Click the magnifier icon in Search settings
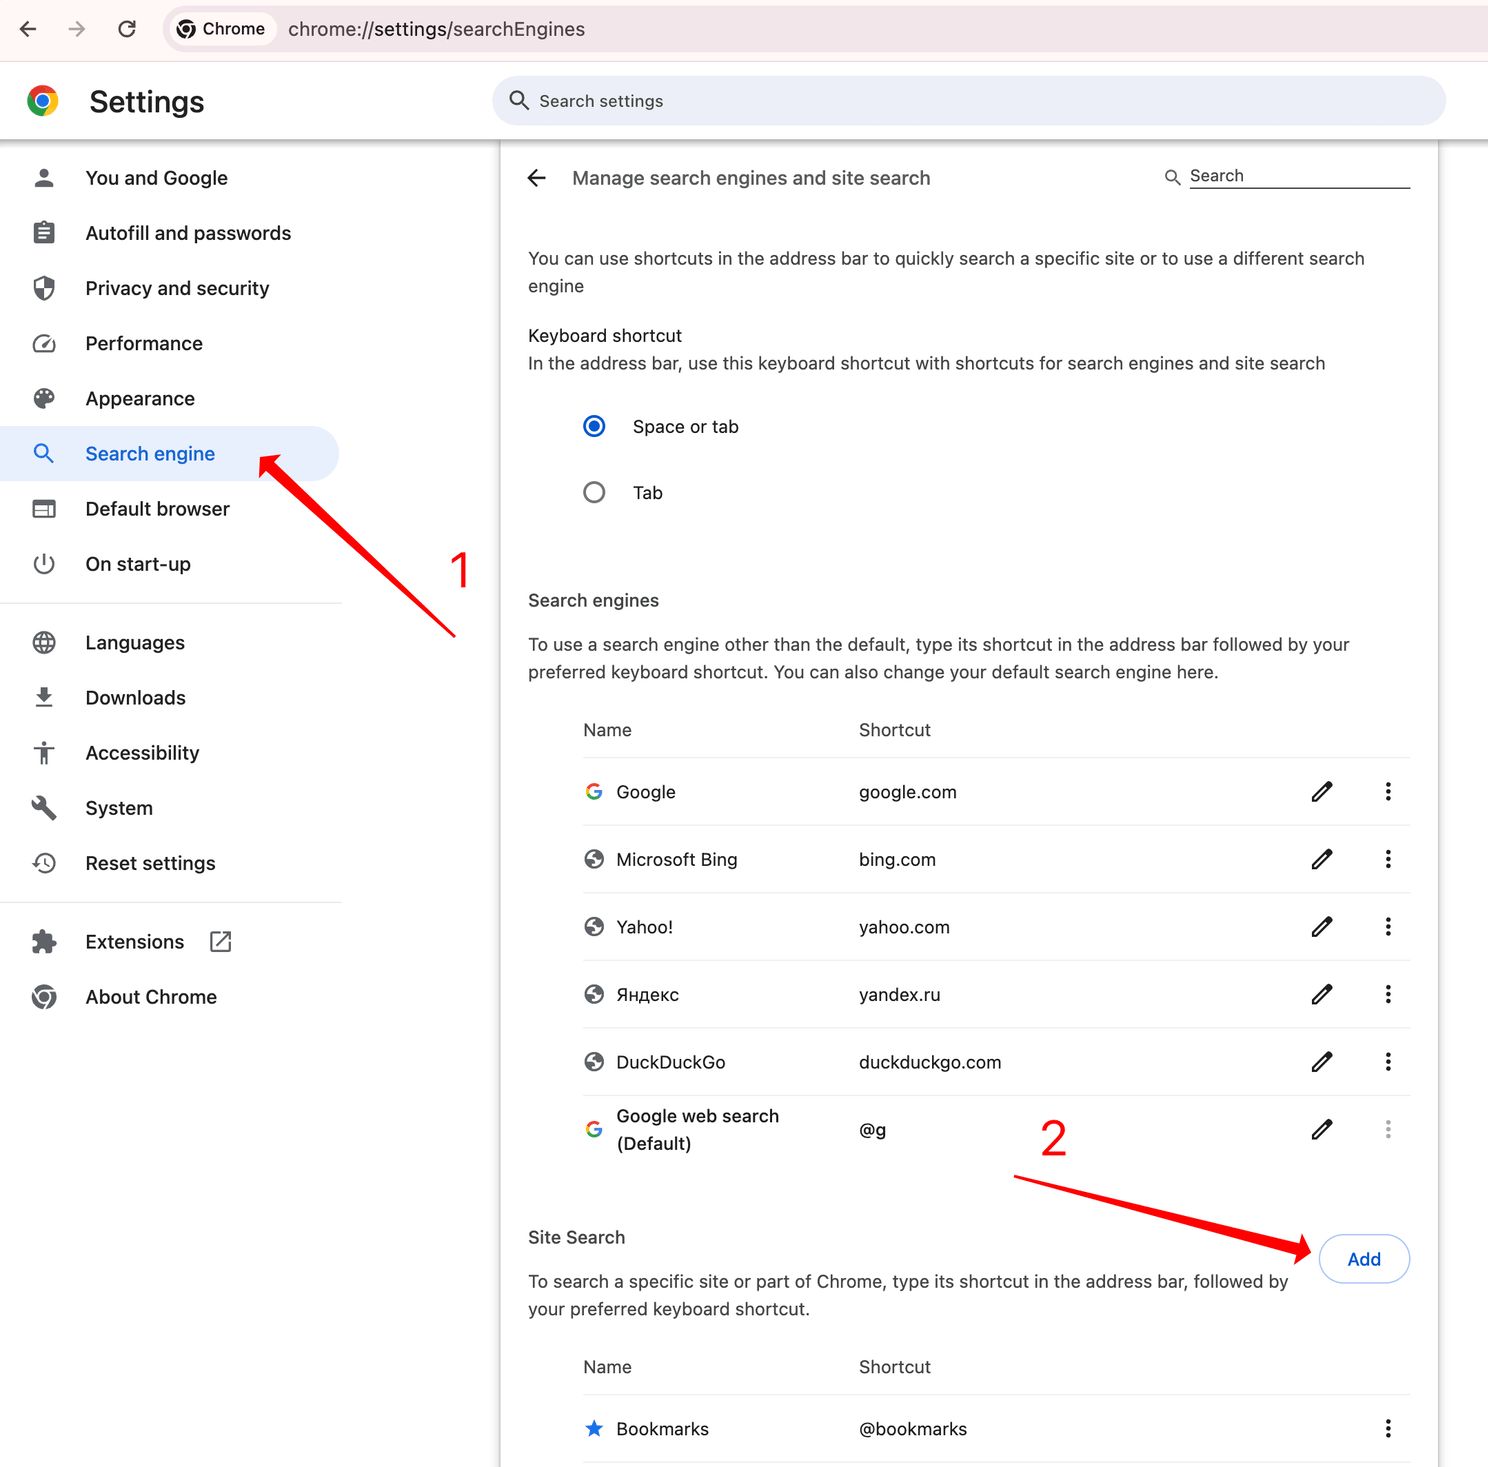The height and width of the screenshot is (1467, 1488). 519,100
